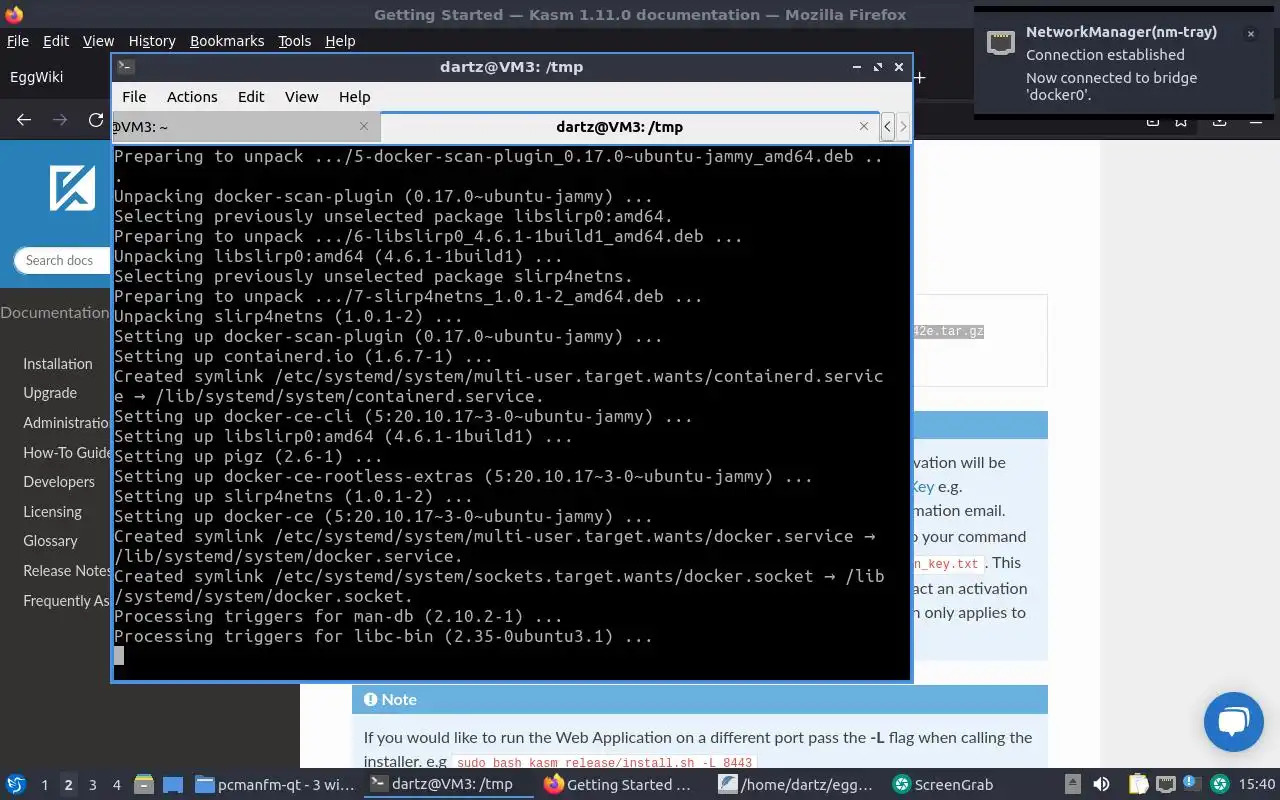Viewport: 1280px width, 800px height.
Task: Open Firefox File menu
Action: click(x=18, y=41)
